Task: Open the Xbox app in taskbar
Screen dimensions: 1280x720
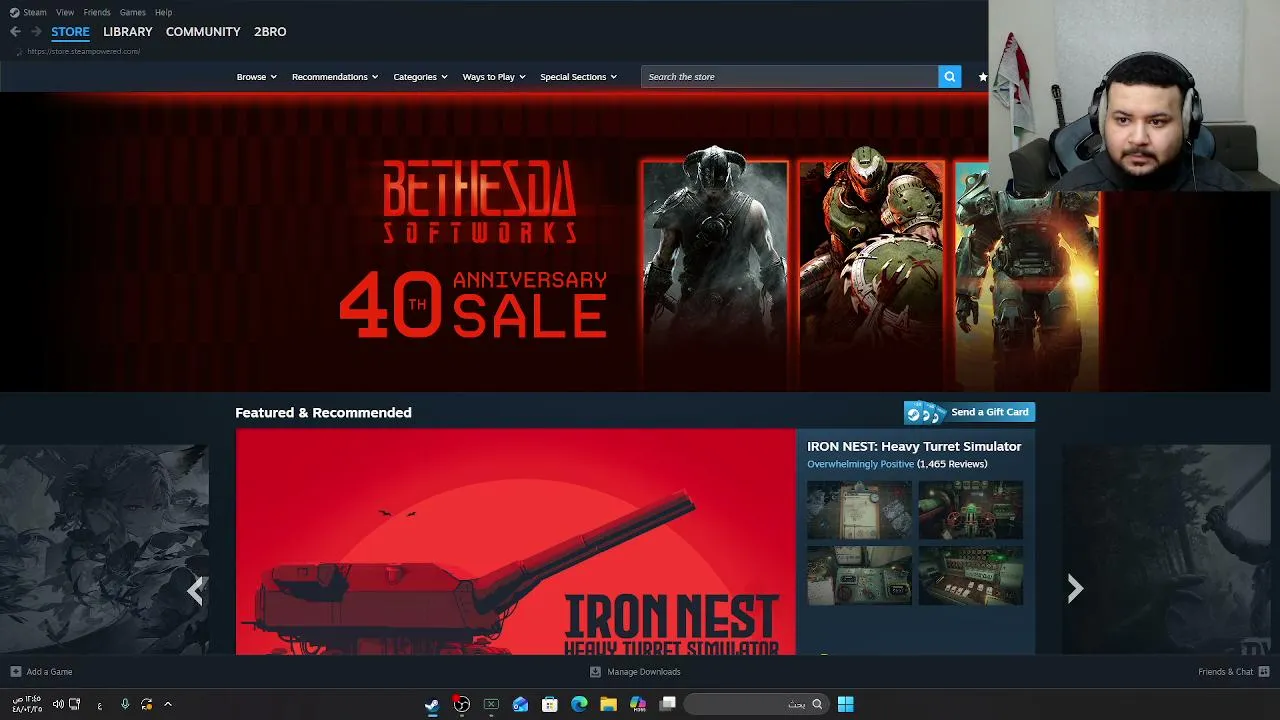Action: (491, 705)
